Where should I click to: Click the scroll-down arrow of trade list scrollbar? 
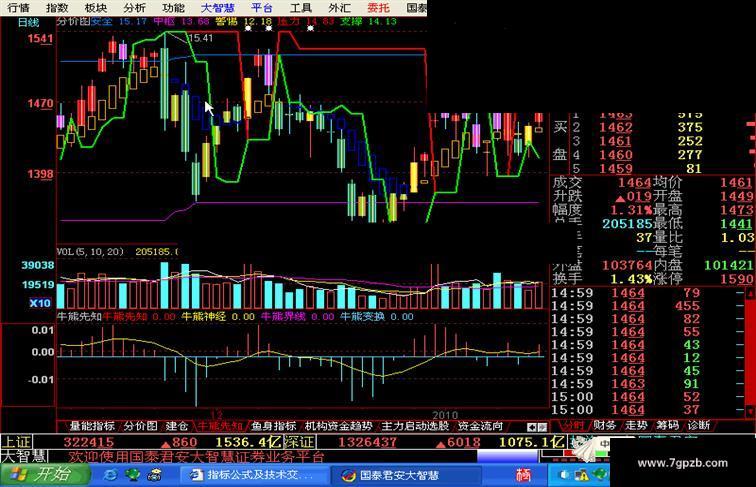click(x=750, y=411)
